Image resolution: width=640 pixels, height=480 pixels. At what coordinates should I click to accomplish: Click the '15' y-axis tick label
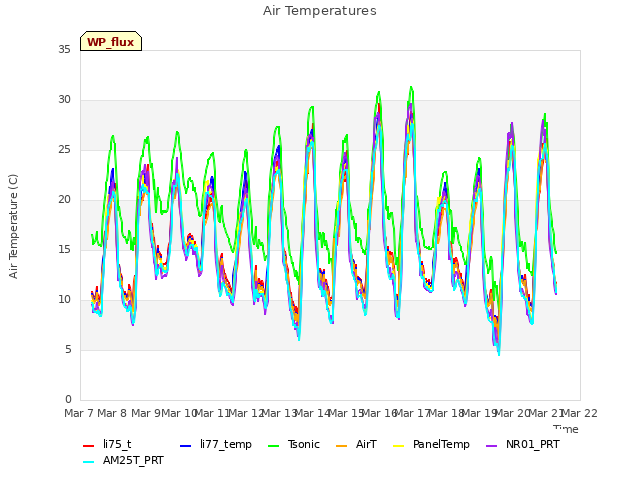point(64,250)
